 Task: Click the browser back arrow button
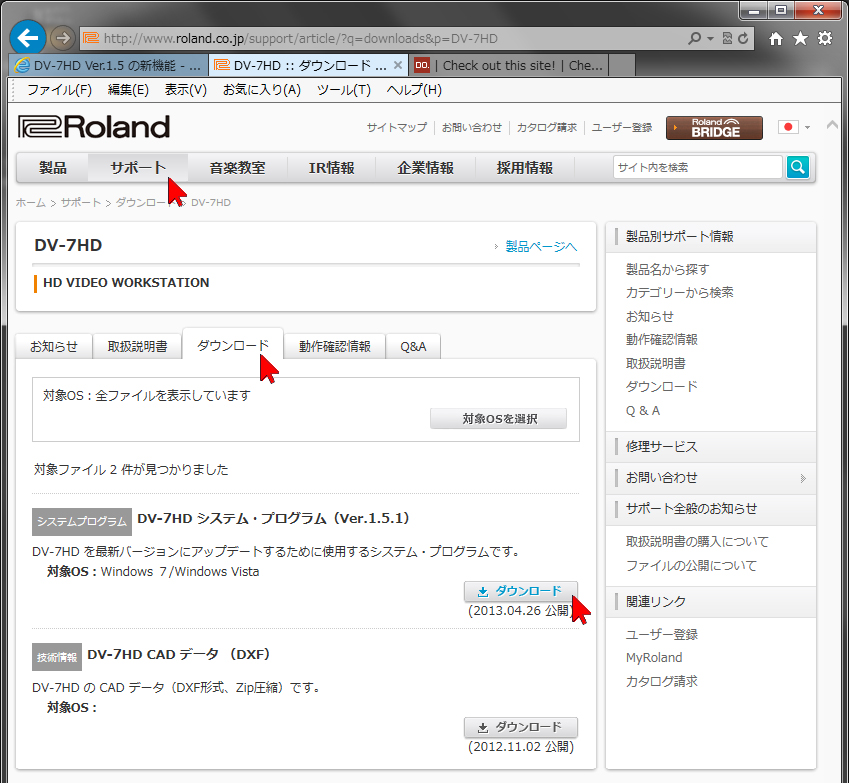pyautogui.click(x=27, y=39)
